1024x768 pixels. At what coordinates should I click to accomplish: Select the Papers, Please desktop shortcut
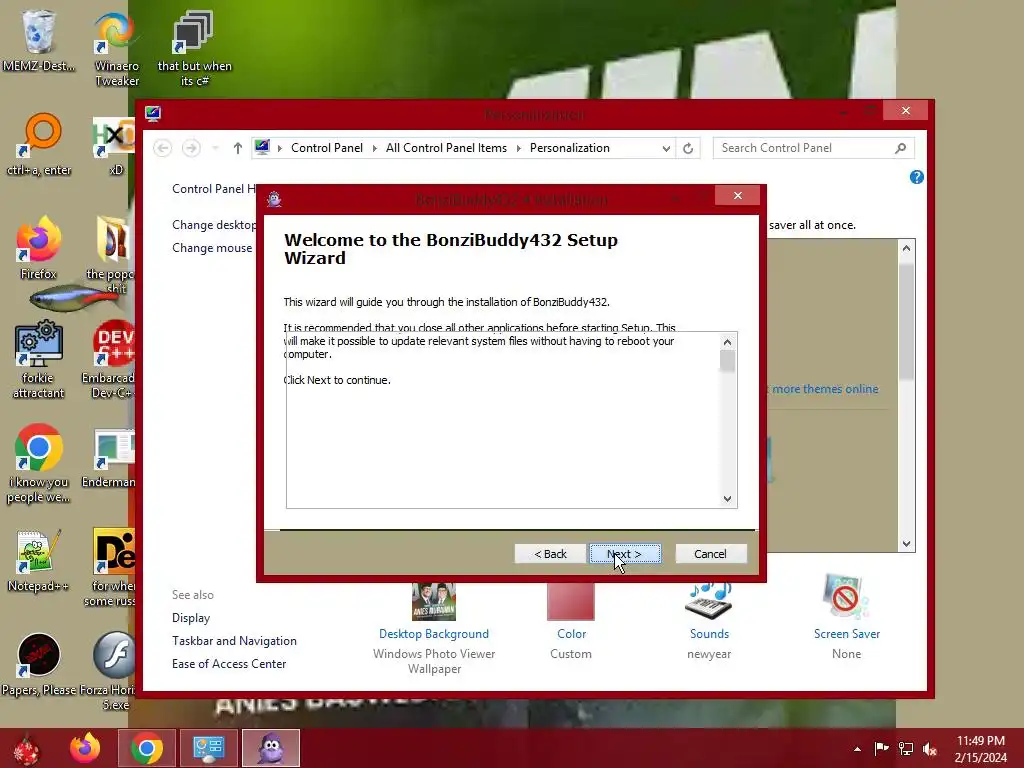pyautogui.click(x=39, y=663)
